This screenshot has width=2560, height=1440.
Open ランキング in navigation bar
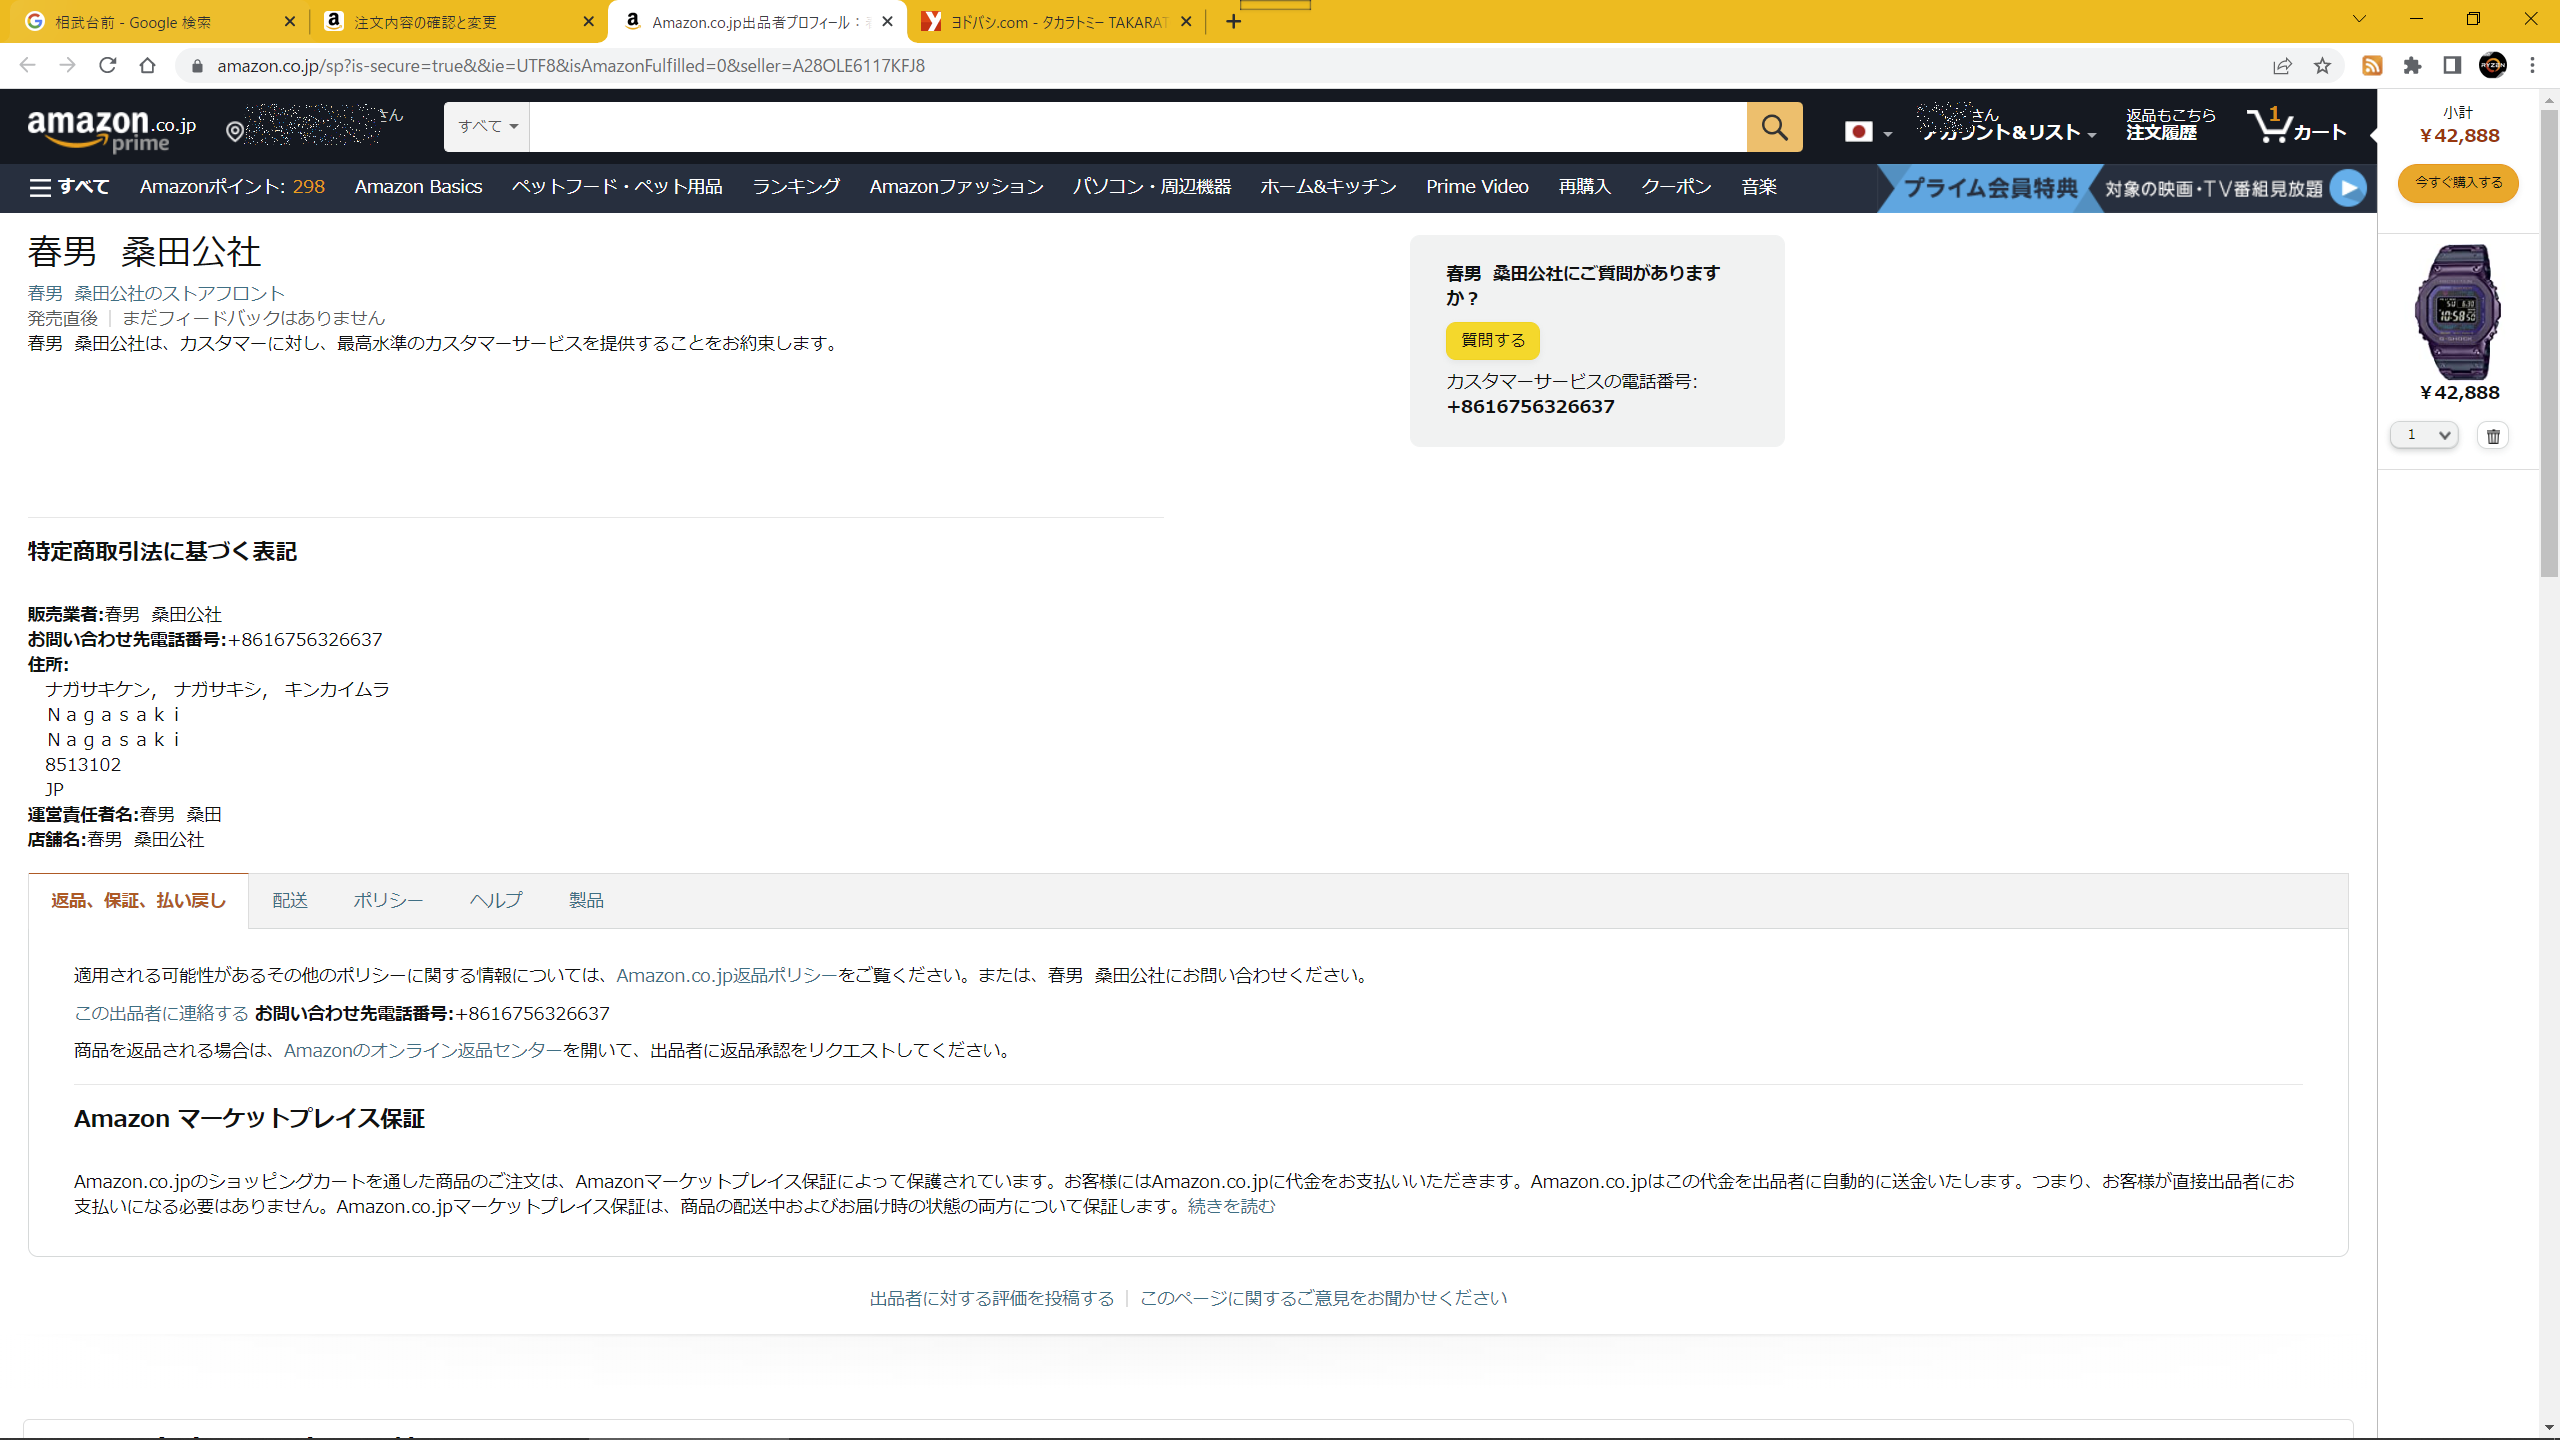796,187
